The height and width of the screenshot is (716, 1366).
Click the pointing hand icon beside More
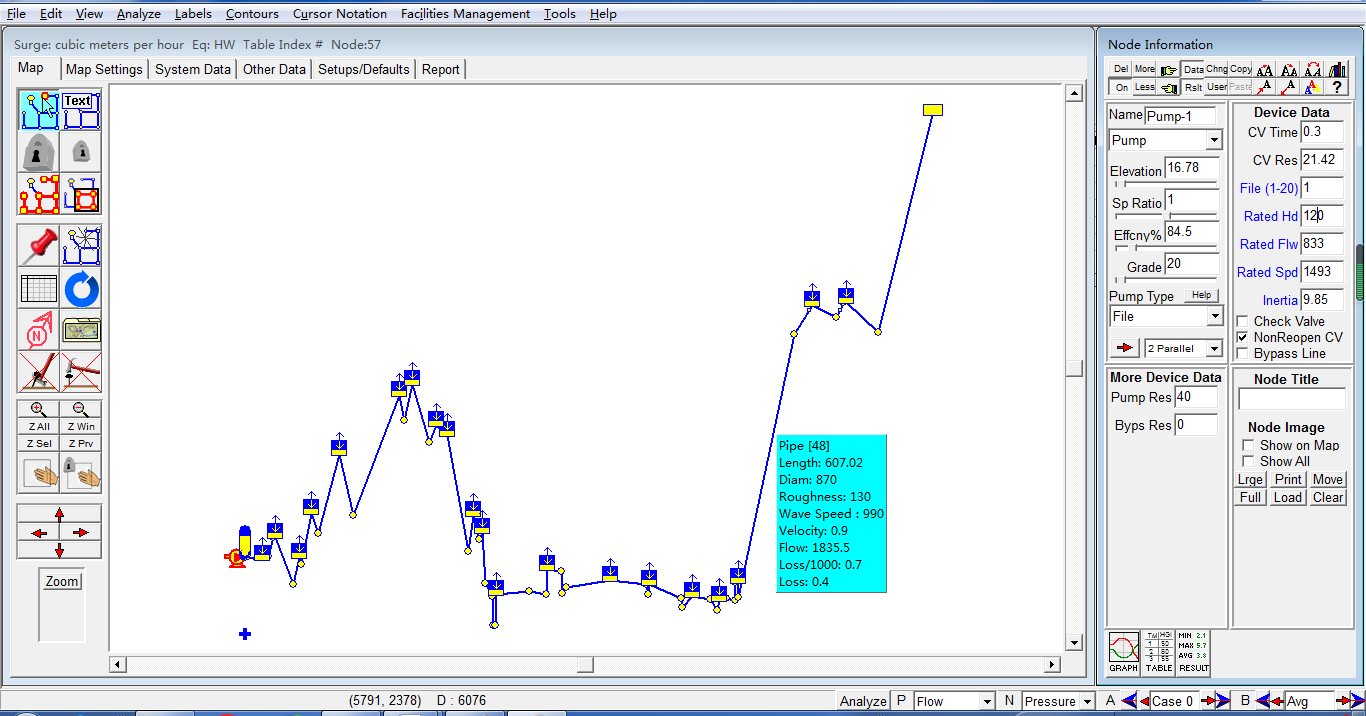(x=1169, y=69)
